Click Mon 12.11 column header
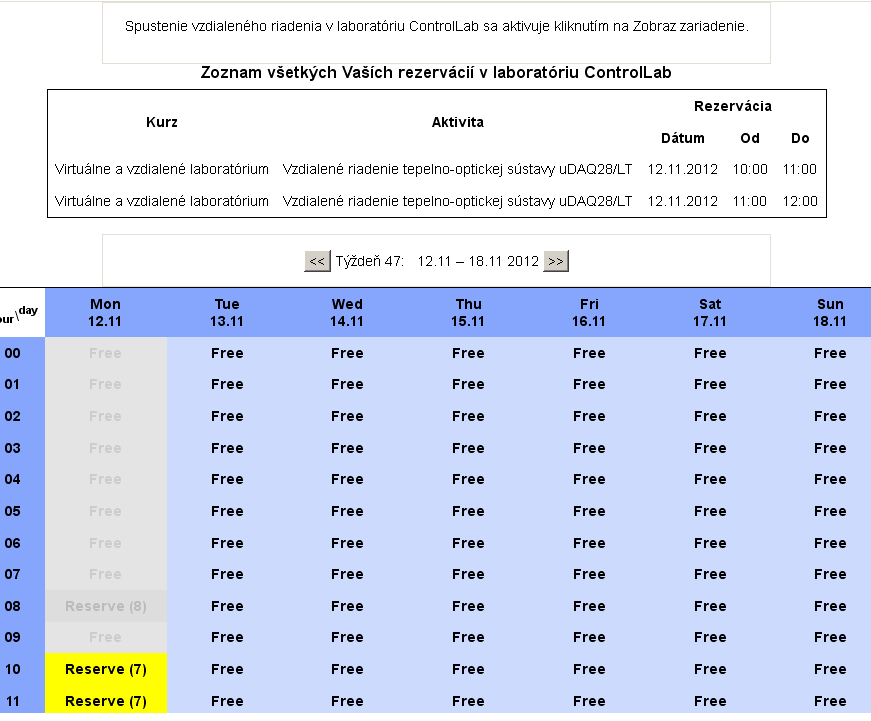 105,313
